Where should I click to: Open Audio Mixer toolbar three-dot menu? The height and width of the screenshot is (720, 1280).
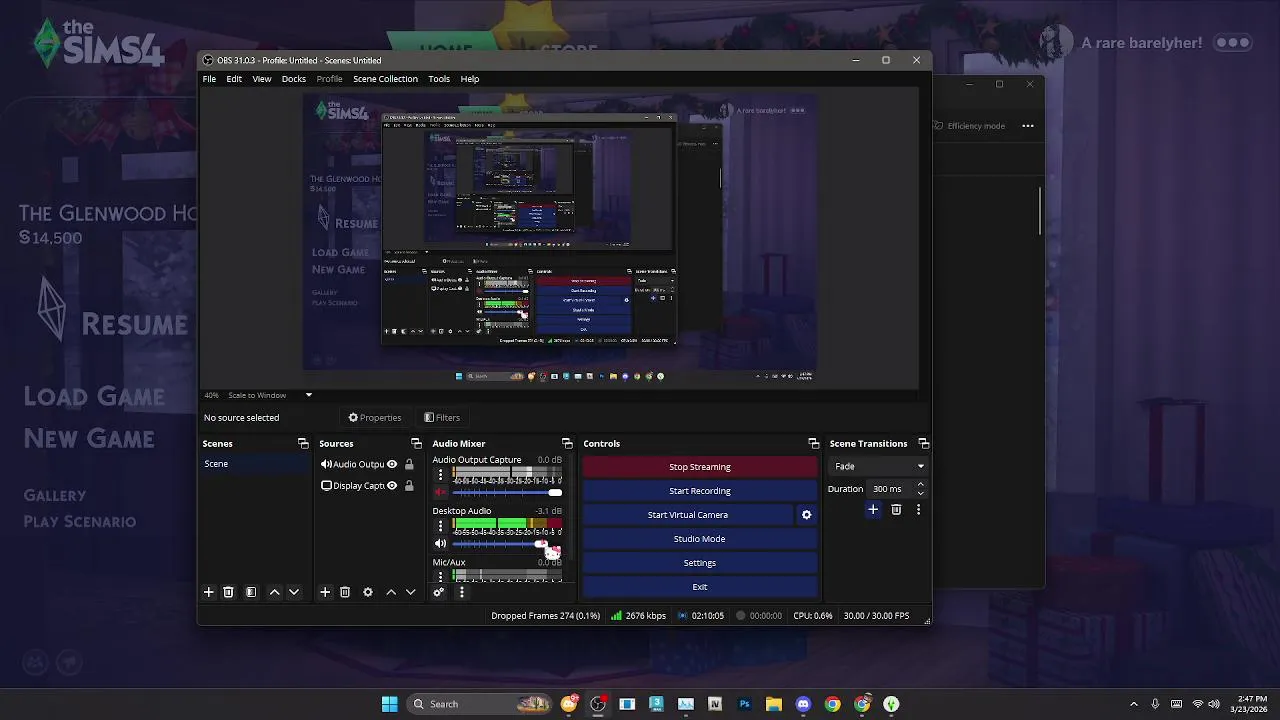coord(461,592)
